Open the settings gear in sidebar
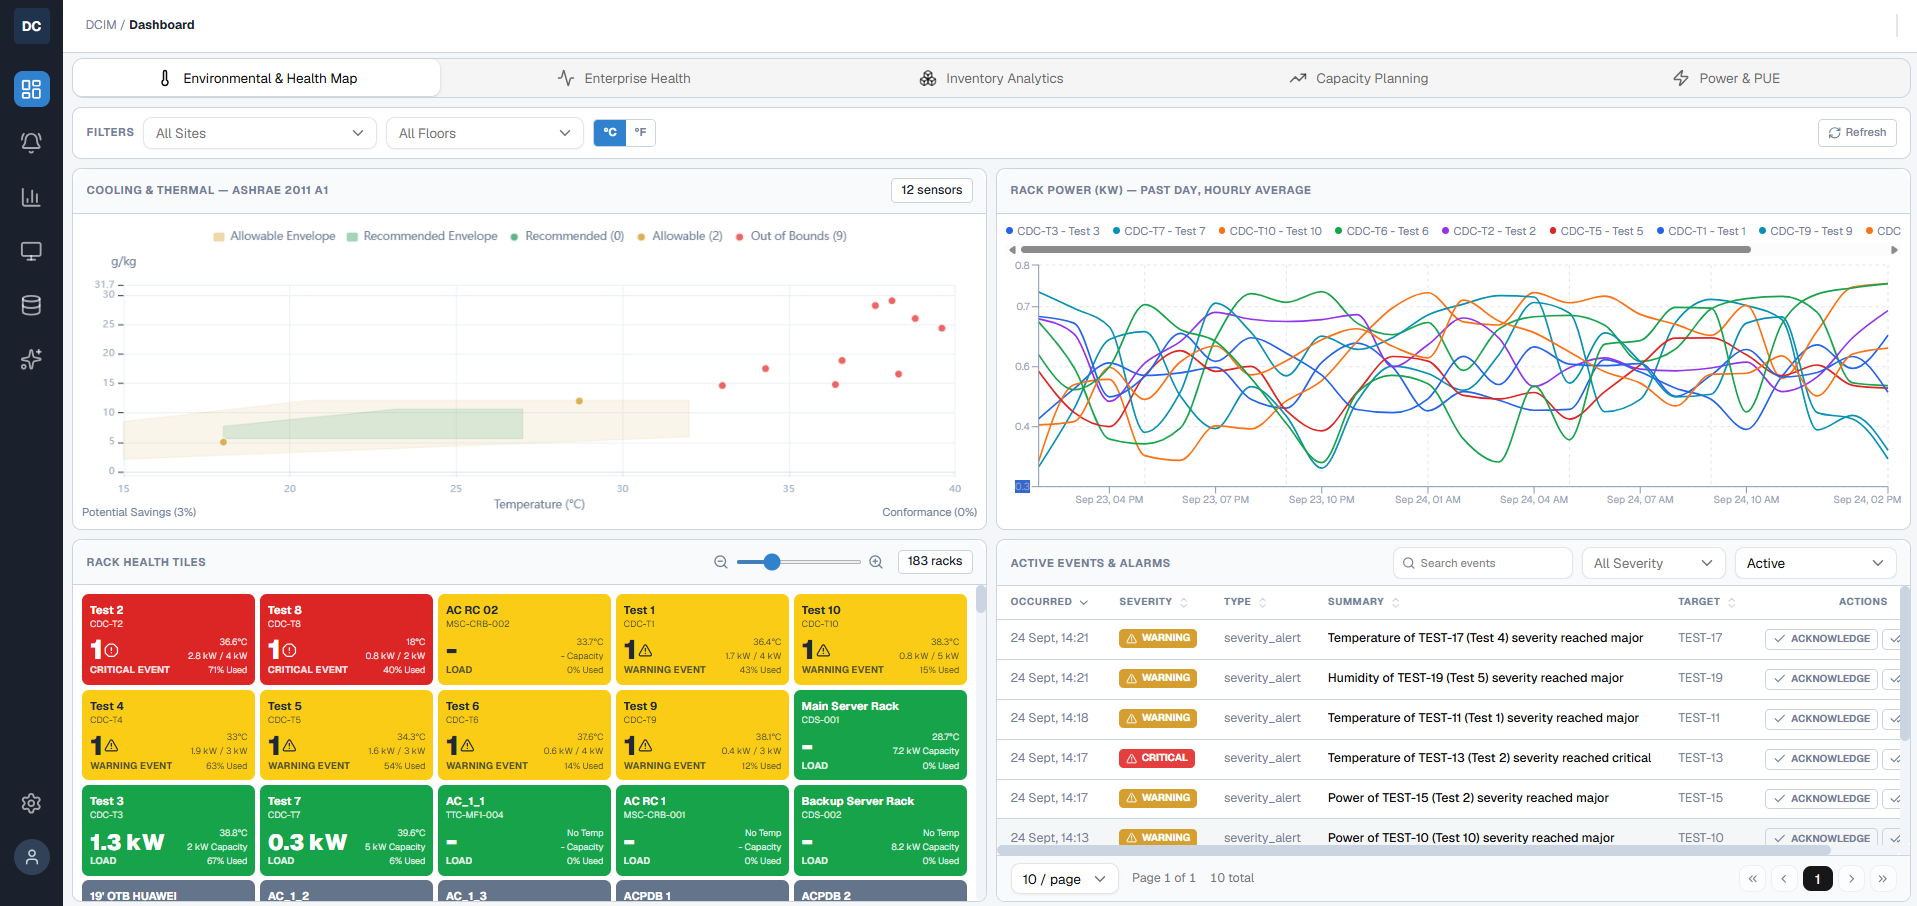Image resolution: width=1917 pixels, height=906 pixels. 32,803
